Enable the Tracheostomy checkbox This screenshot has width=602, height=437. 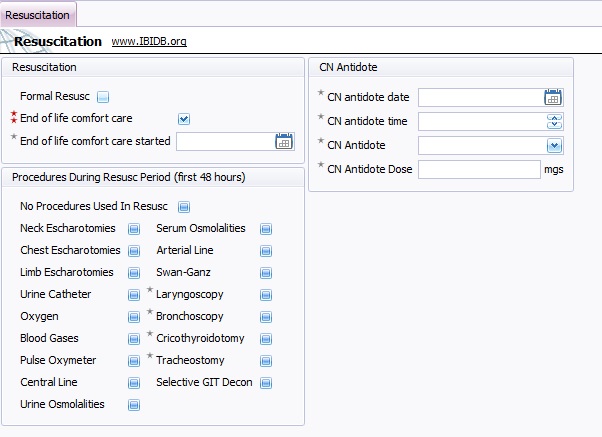pos(265,361)
